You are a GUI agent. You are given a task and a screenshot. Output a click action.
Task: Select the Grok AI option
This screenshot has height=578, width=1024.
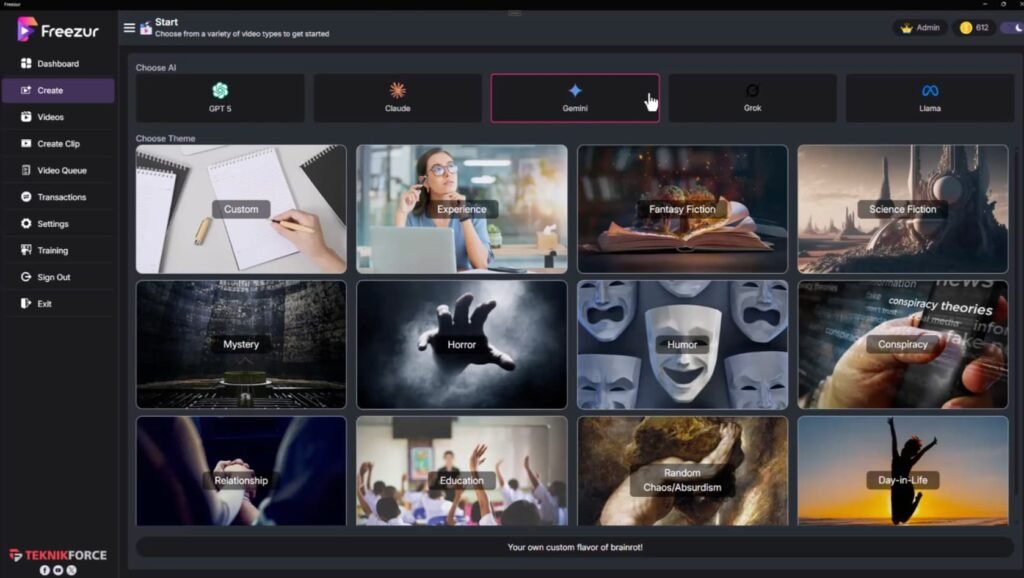752,98
